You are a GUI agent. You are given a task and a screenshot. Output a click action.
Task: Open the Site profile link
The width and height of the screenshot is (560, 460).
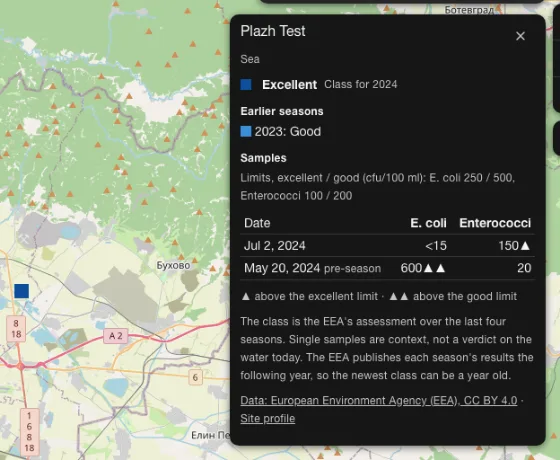click(x=268, y=418)
